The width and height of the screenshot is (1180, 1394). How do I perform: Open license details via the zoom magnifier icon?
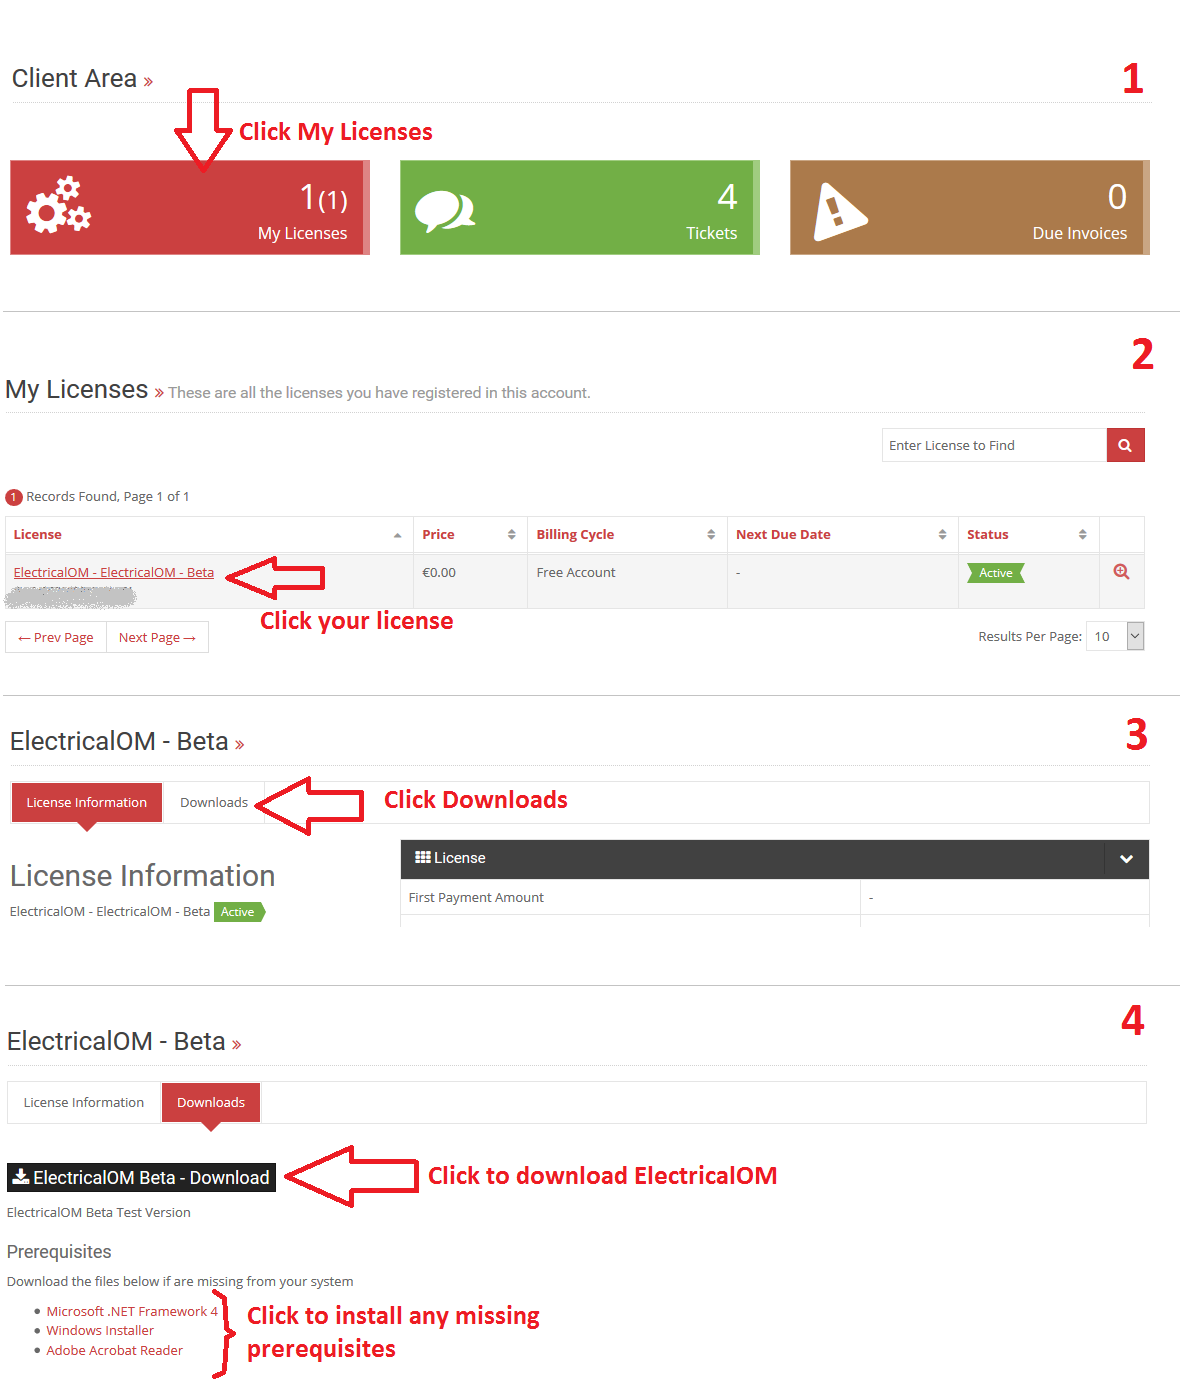coord(1122,572)
